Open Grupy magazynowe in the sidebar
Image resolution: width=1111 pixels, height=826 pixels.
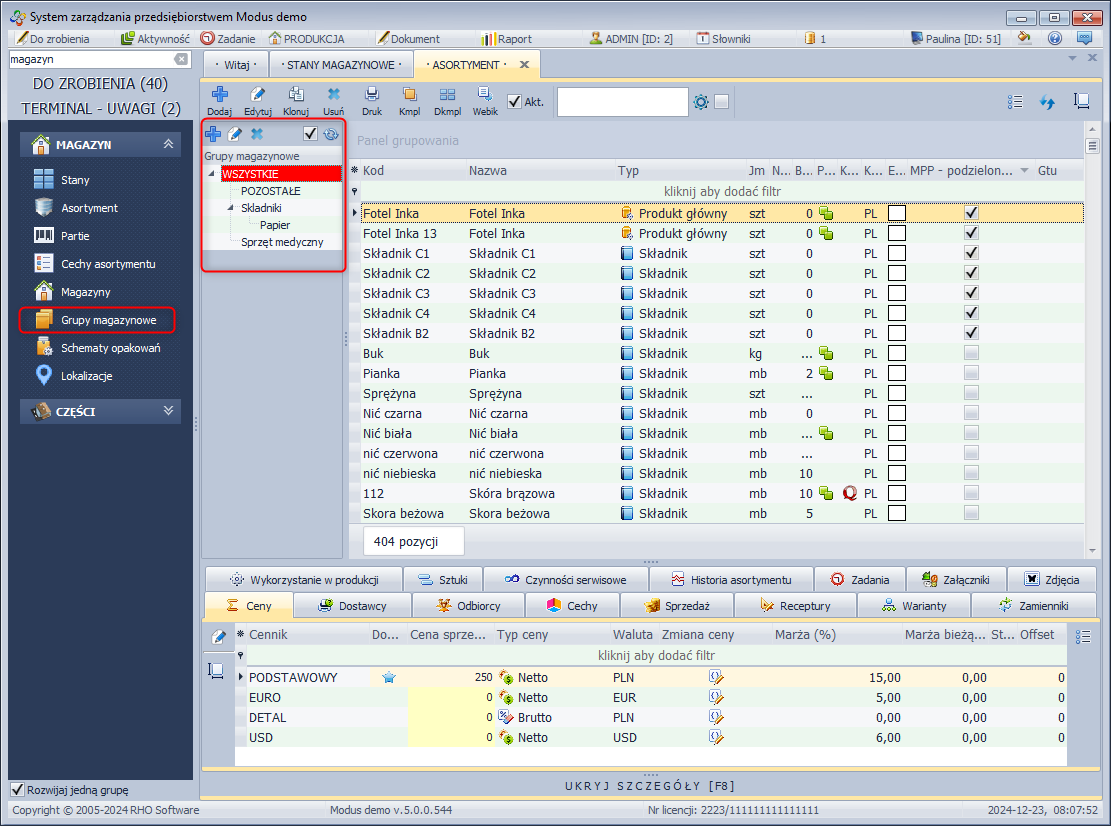108,320
